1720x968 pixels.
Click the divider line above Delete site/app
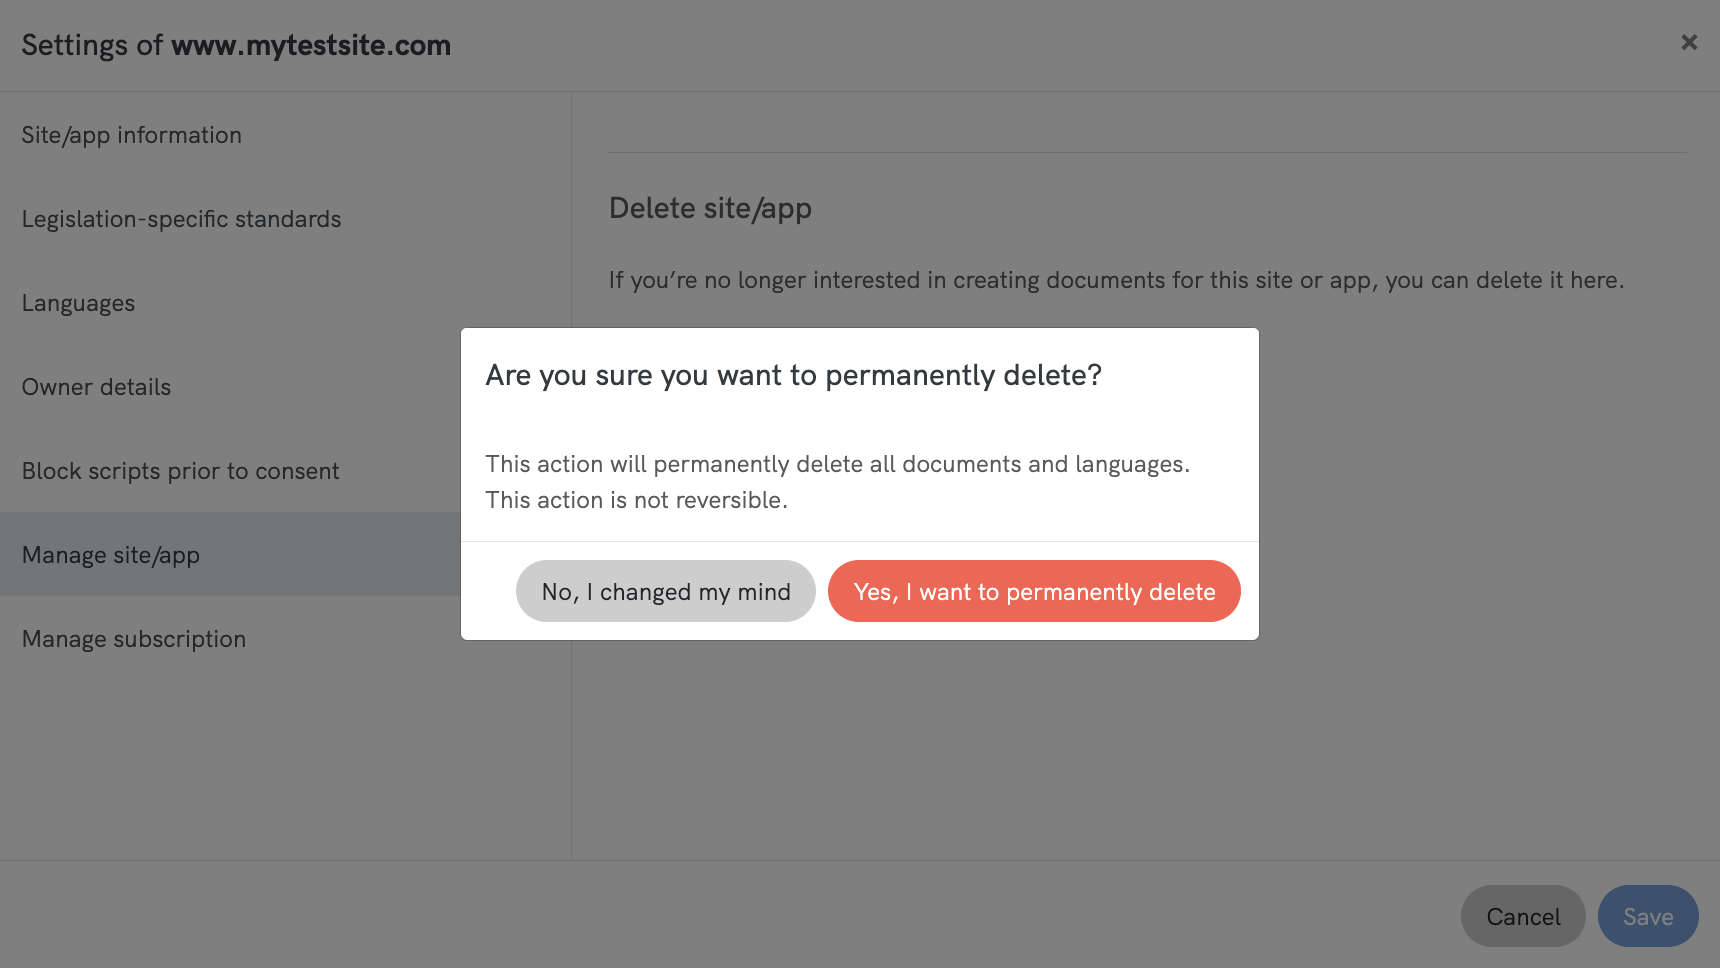point(1146,153)
